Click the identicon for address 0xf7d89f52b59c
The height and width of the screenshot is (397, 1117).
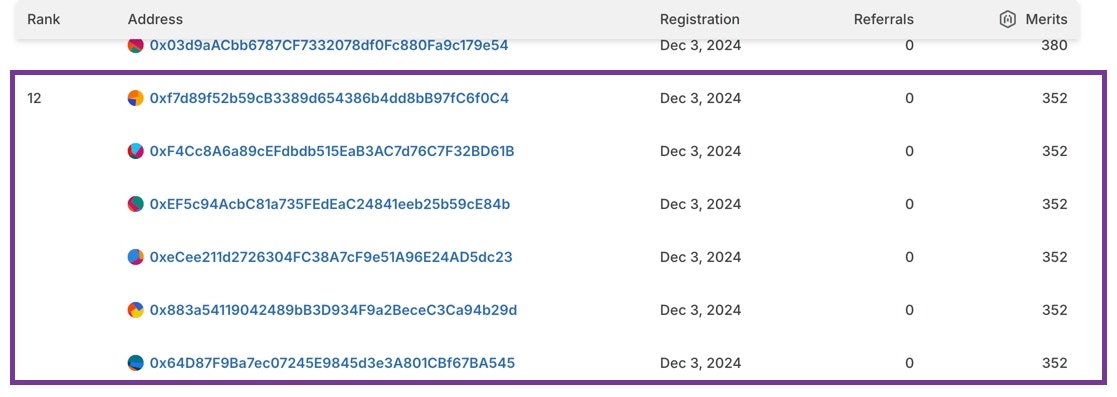(x=135, y=98)
